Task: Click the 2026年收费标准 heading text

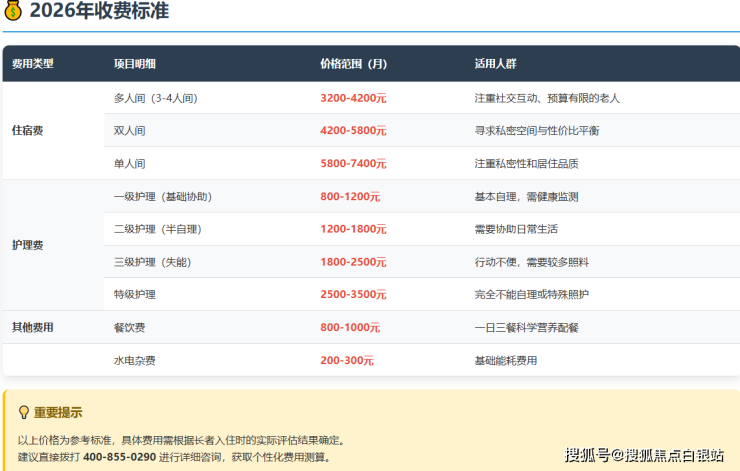Action: click(99, 12)
